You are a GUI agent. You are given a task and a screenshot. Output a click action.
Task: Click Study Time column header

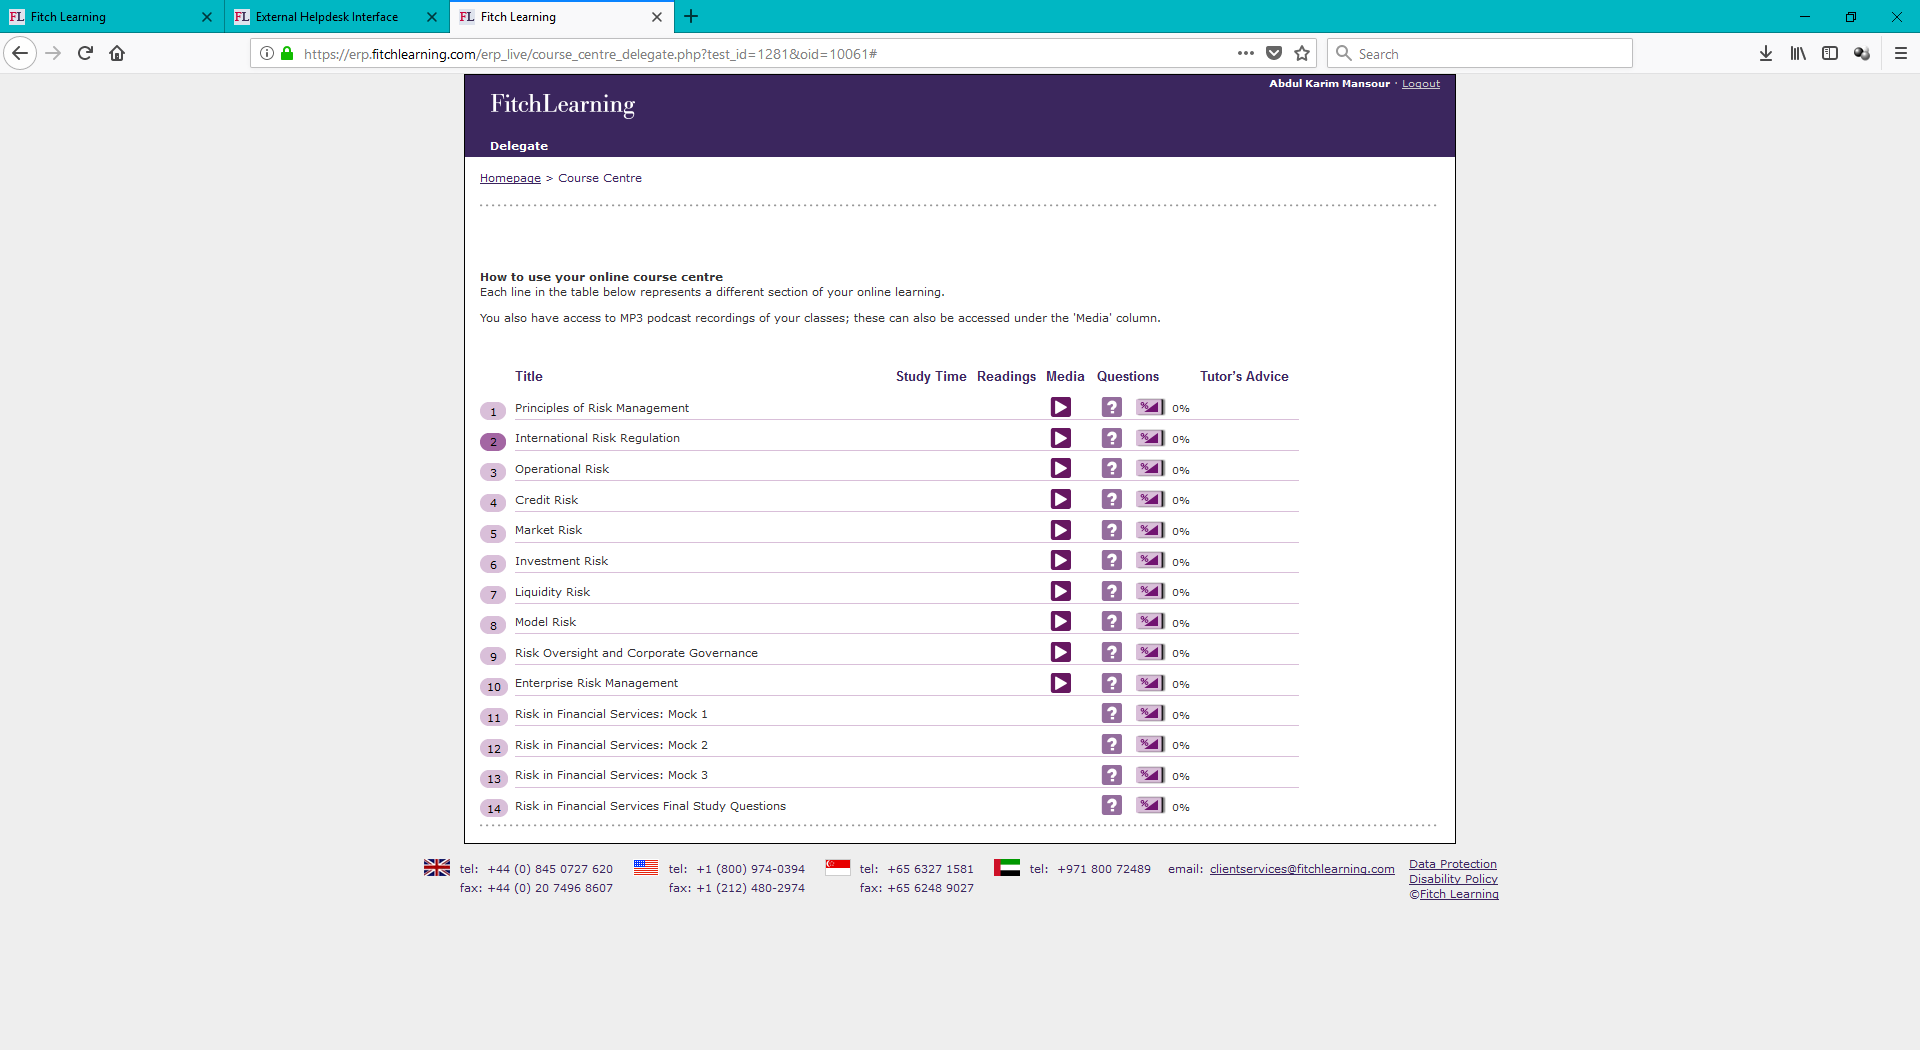pyautogui.click(x=931, y=376)
